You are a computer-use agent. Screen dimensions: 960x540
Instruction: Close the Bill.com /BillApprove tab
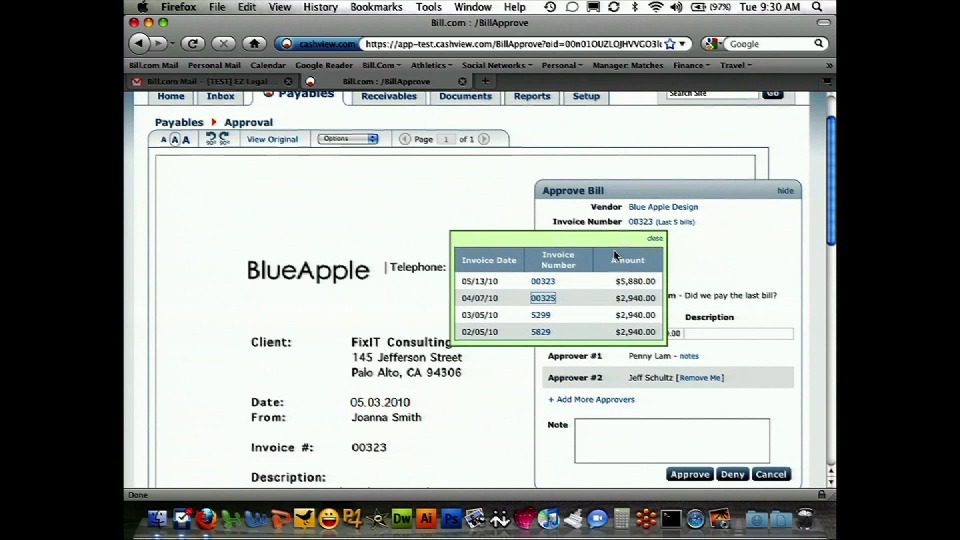[x=462, y=81]
